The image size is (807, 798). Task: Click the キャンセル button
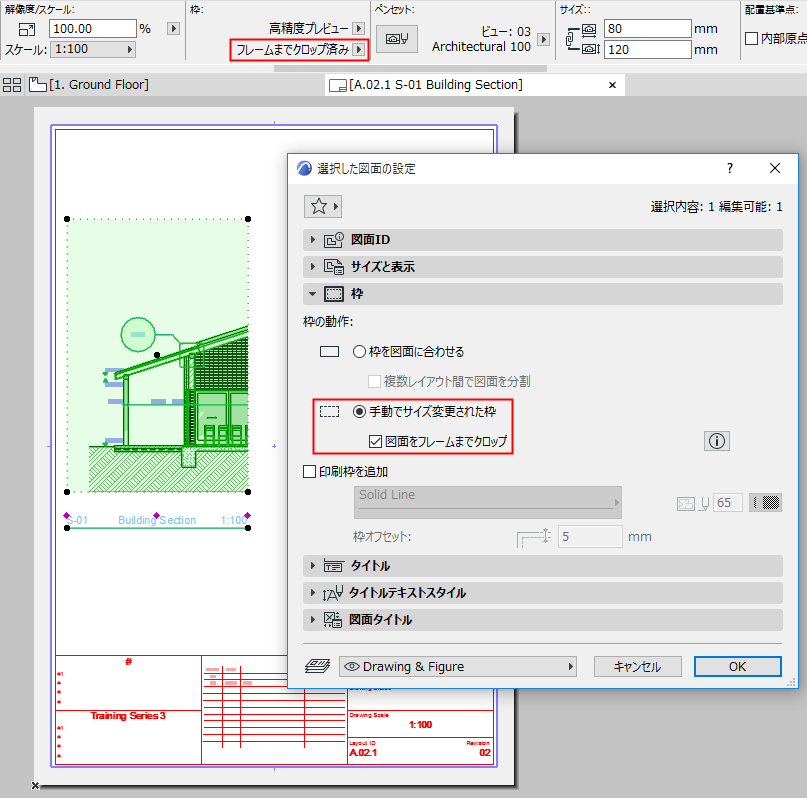[x=638, y=667]
